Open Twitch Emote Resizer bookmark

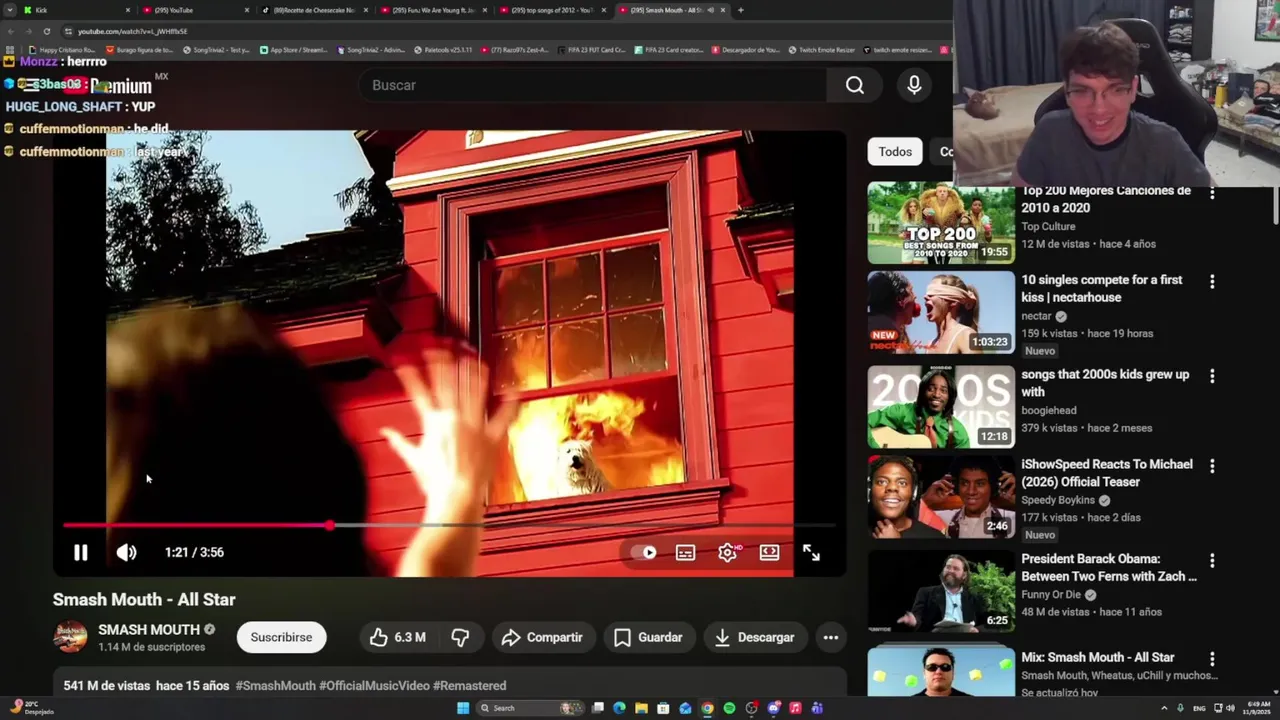[x=822, y=50]
